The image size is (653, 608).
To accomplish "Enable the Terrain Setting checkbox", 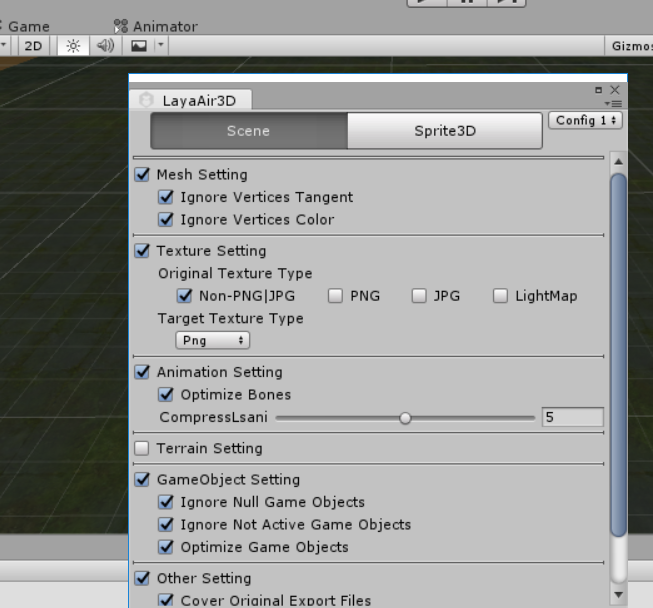I will tap(142, 449).
